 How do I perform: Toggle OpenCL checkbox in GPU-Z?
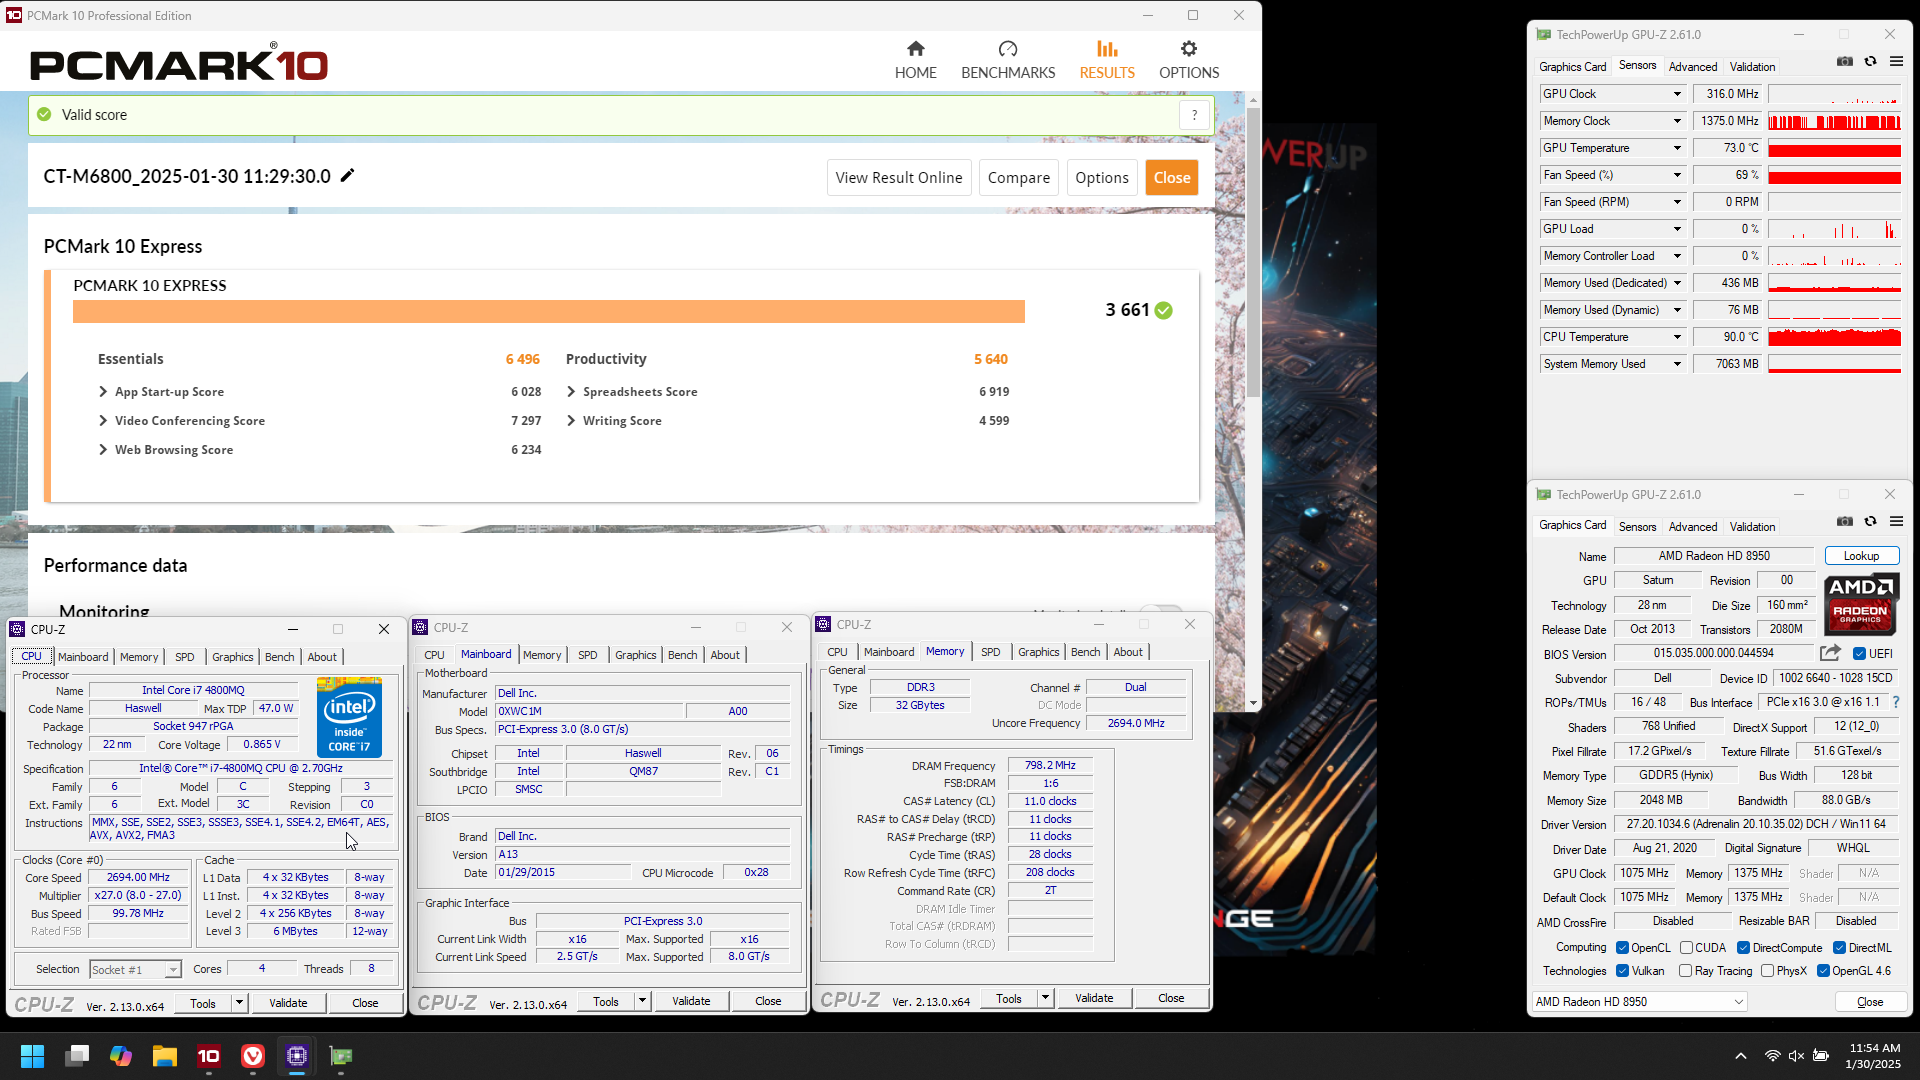[1622, 948]
